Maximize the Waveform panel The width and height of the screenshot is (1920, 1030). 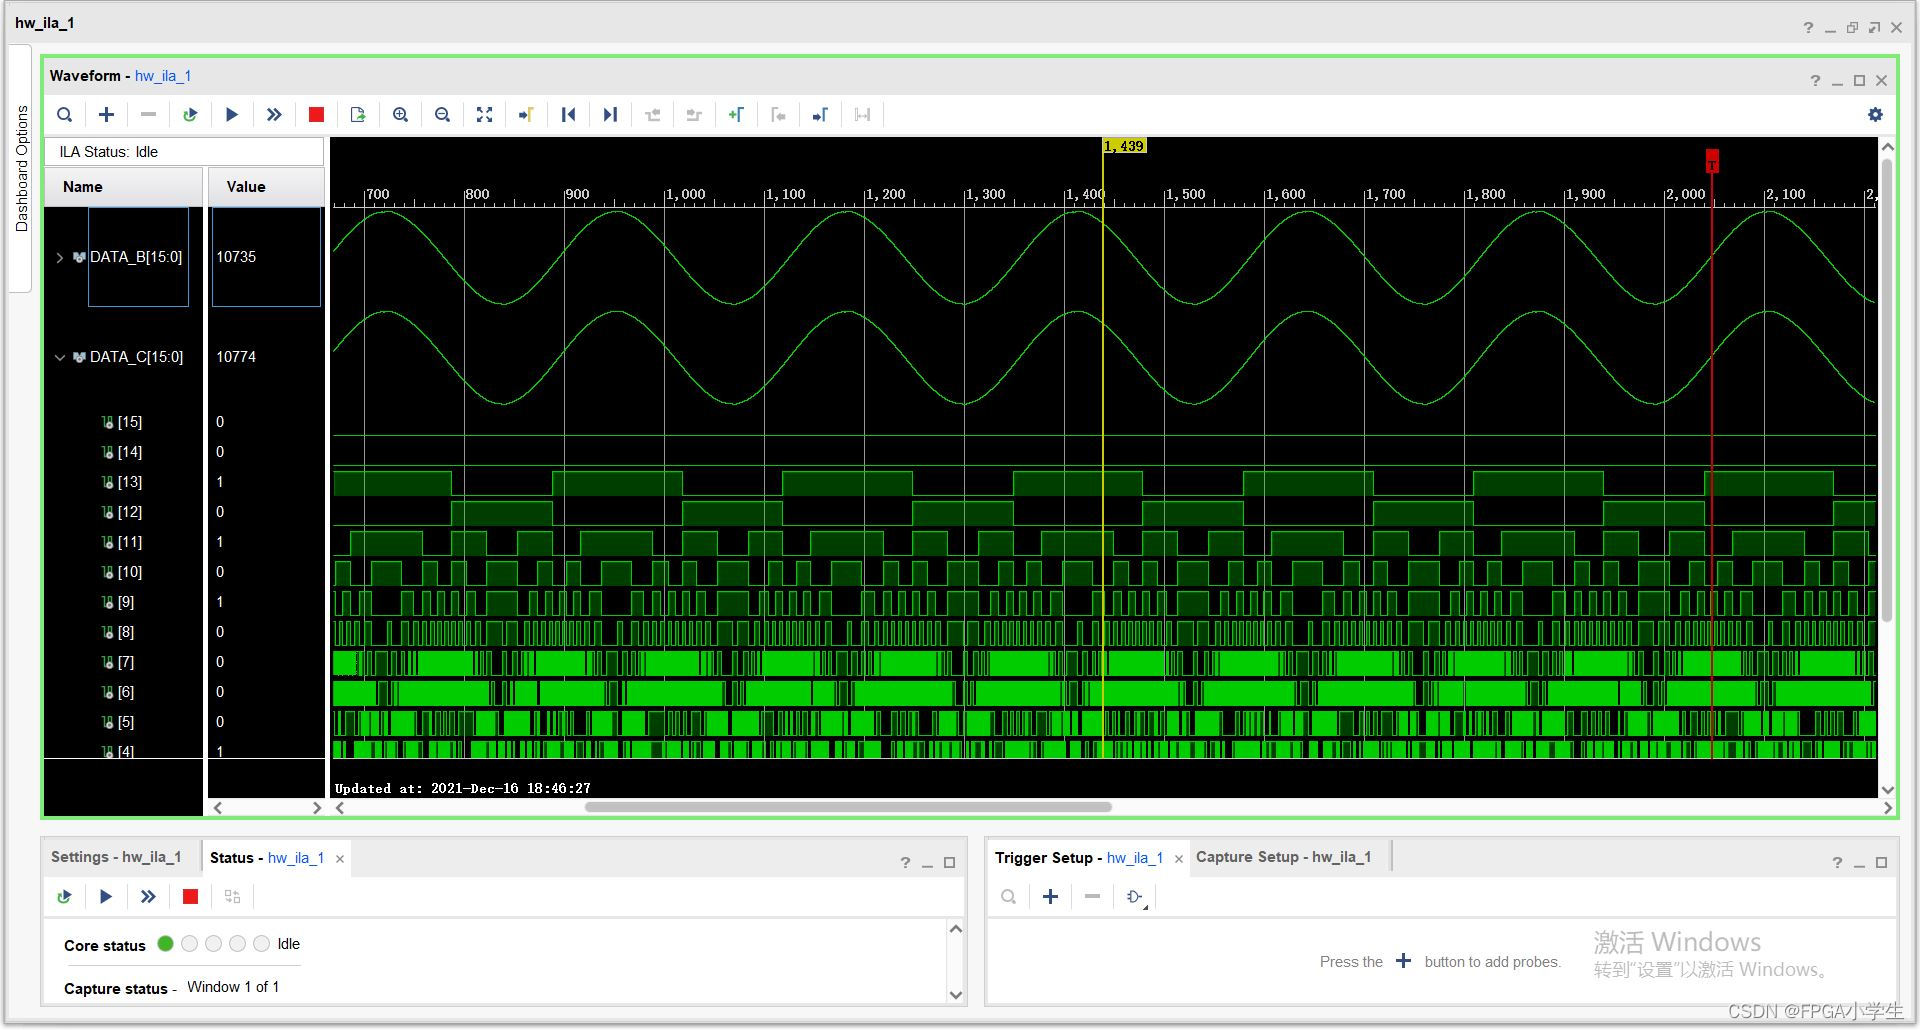pos(1859,81)
